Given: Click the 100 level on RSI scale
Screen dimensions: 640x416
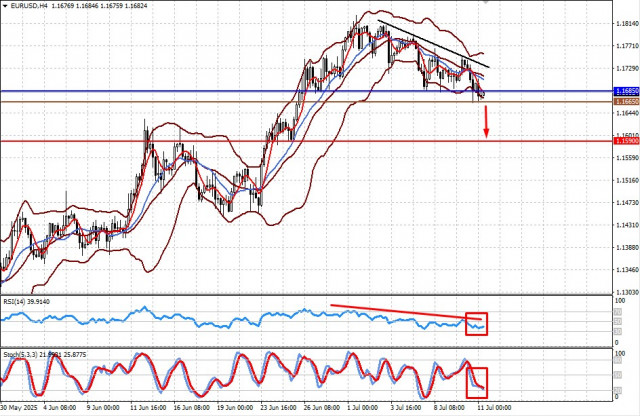Looking at the screenshot, I should click(620, 301).
